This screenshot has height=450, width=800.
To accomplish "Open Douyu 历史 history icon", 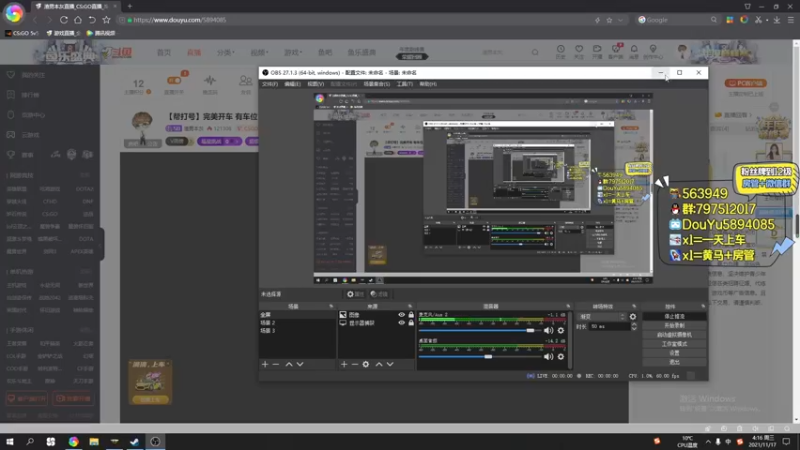I will point(561,52).
